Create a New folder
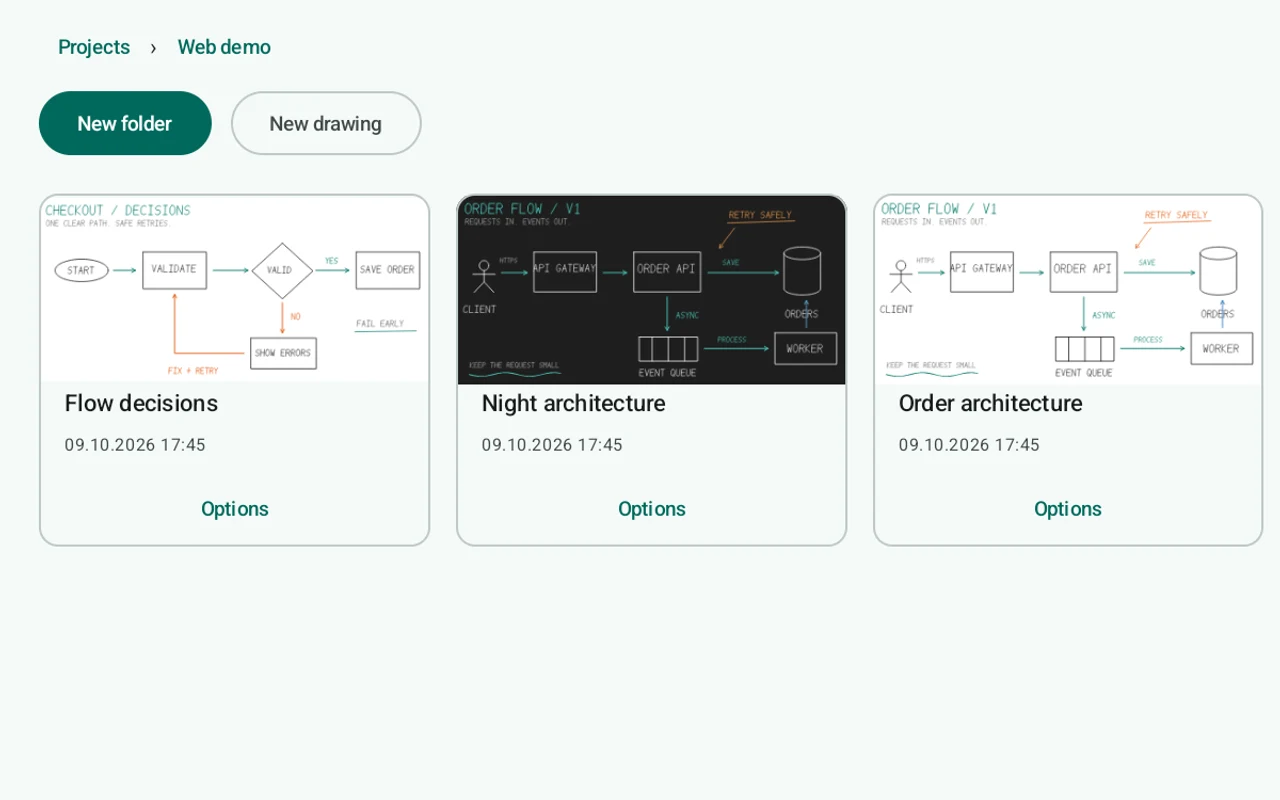The image size is (1280, 800). point(125,123)
